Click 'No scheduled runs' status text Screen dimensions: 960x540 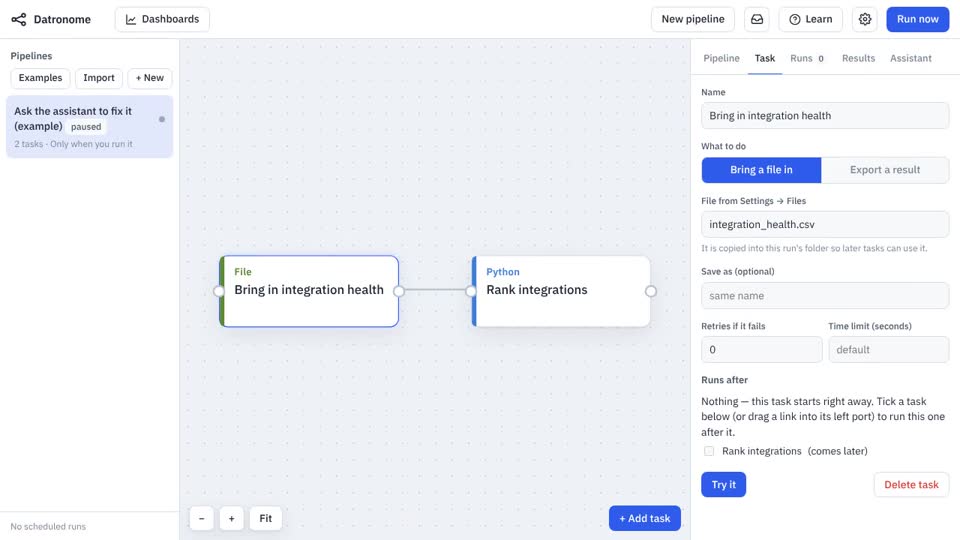48,527
